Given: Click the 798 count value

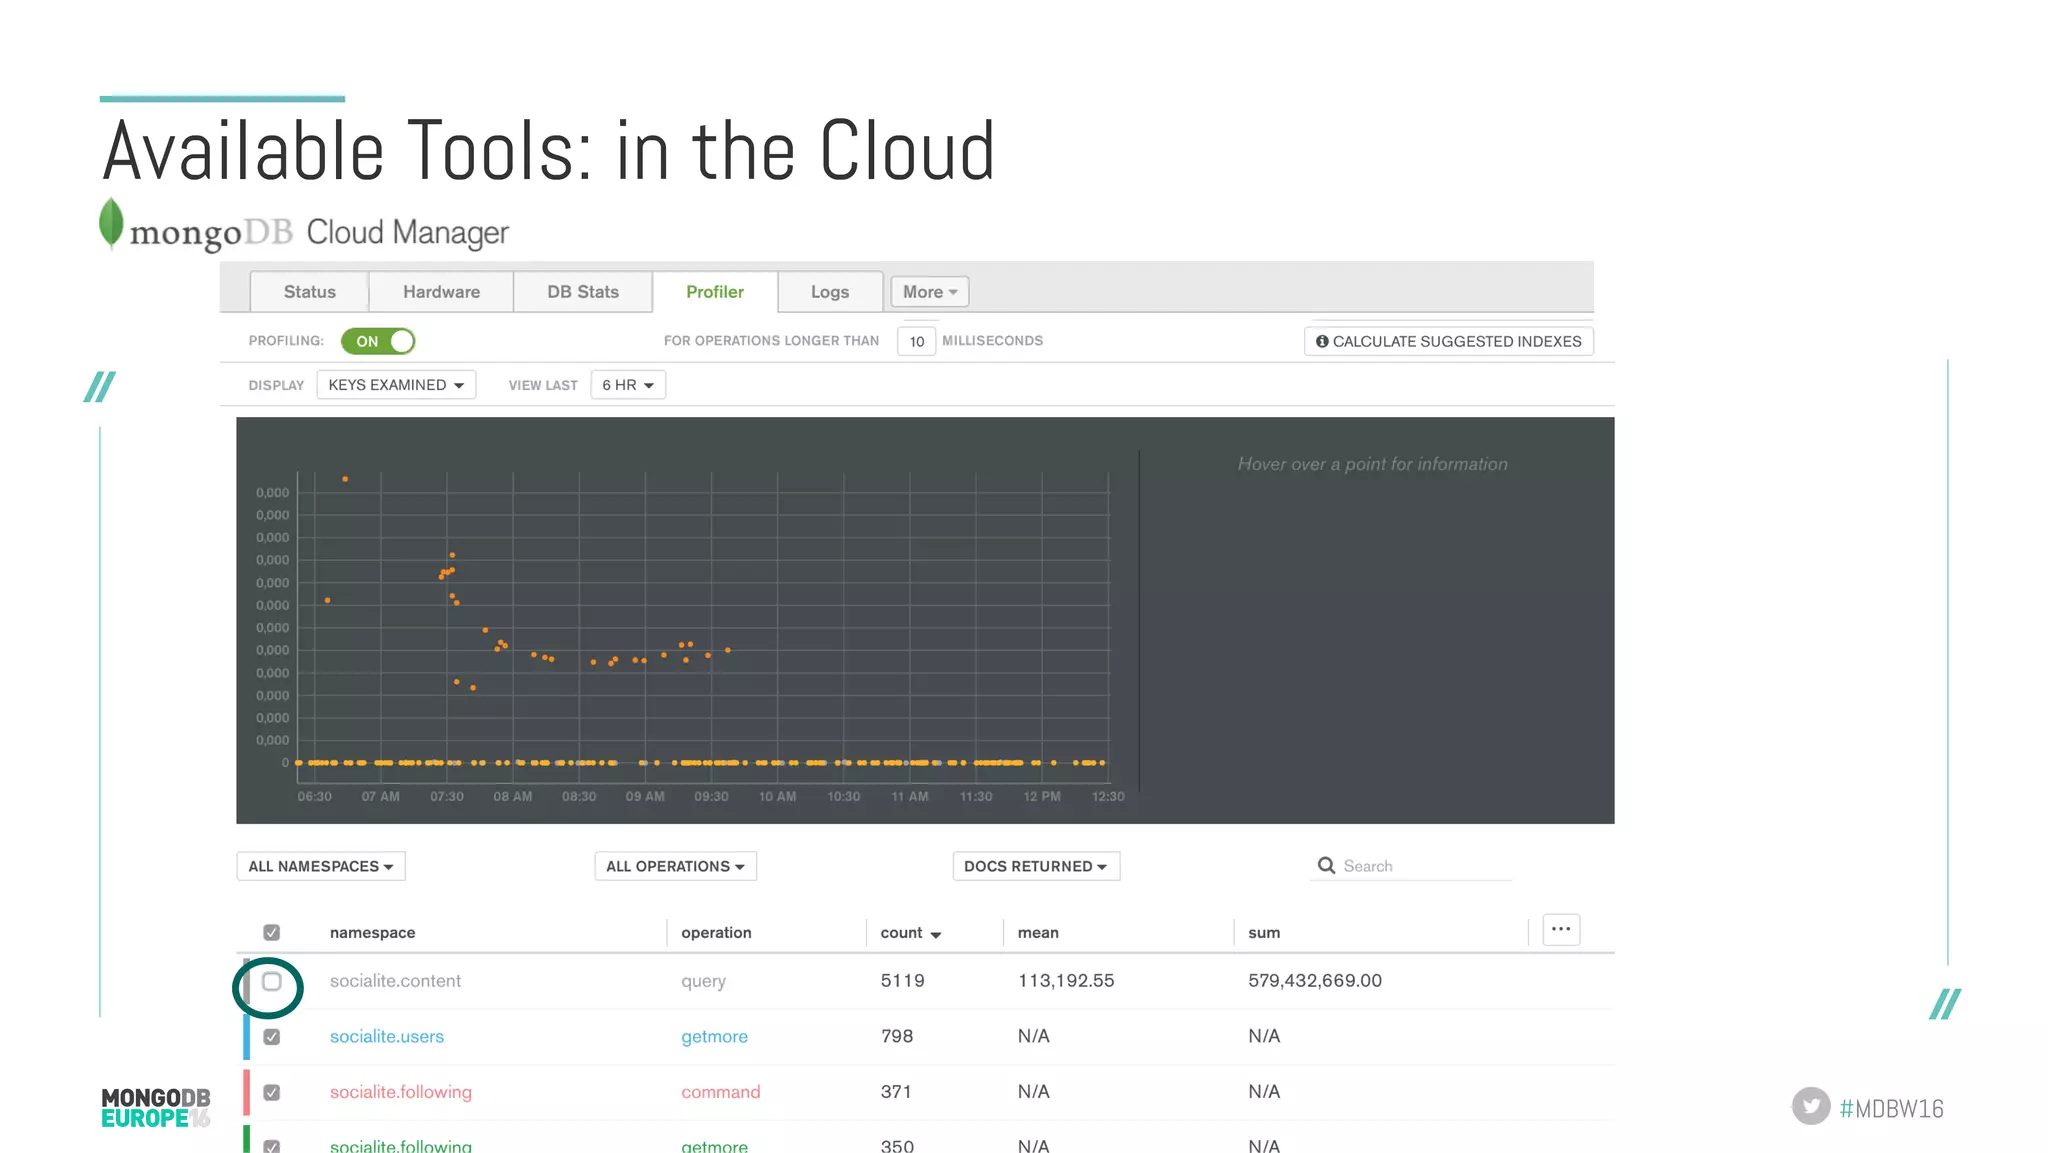Looking at the screenshot, I should point(897,1036).
